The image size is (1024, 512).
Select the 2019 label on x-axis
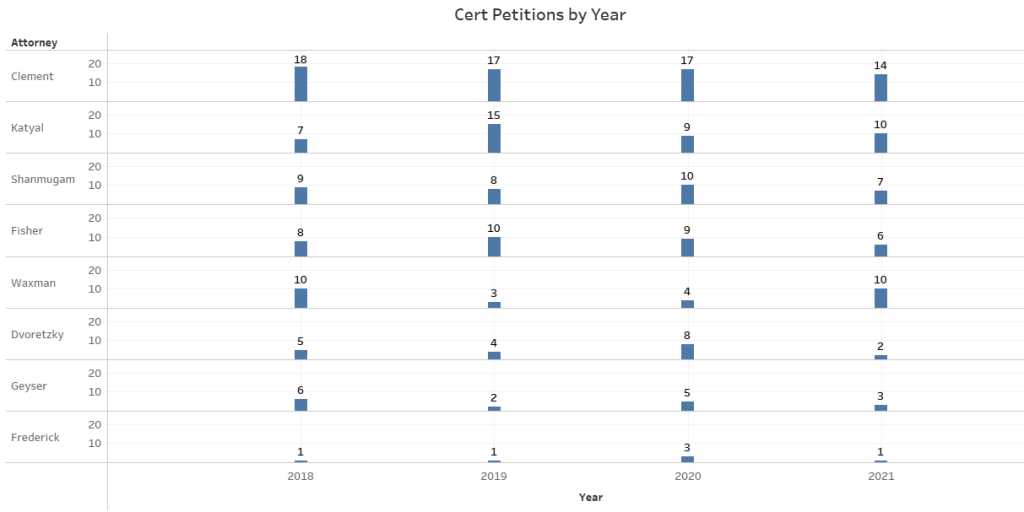(x=494, y=477)
